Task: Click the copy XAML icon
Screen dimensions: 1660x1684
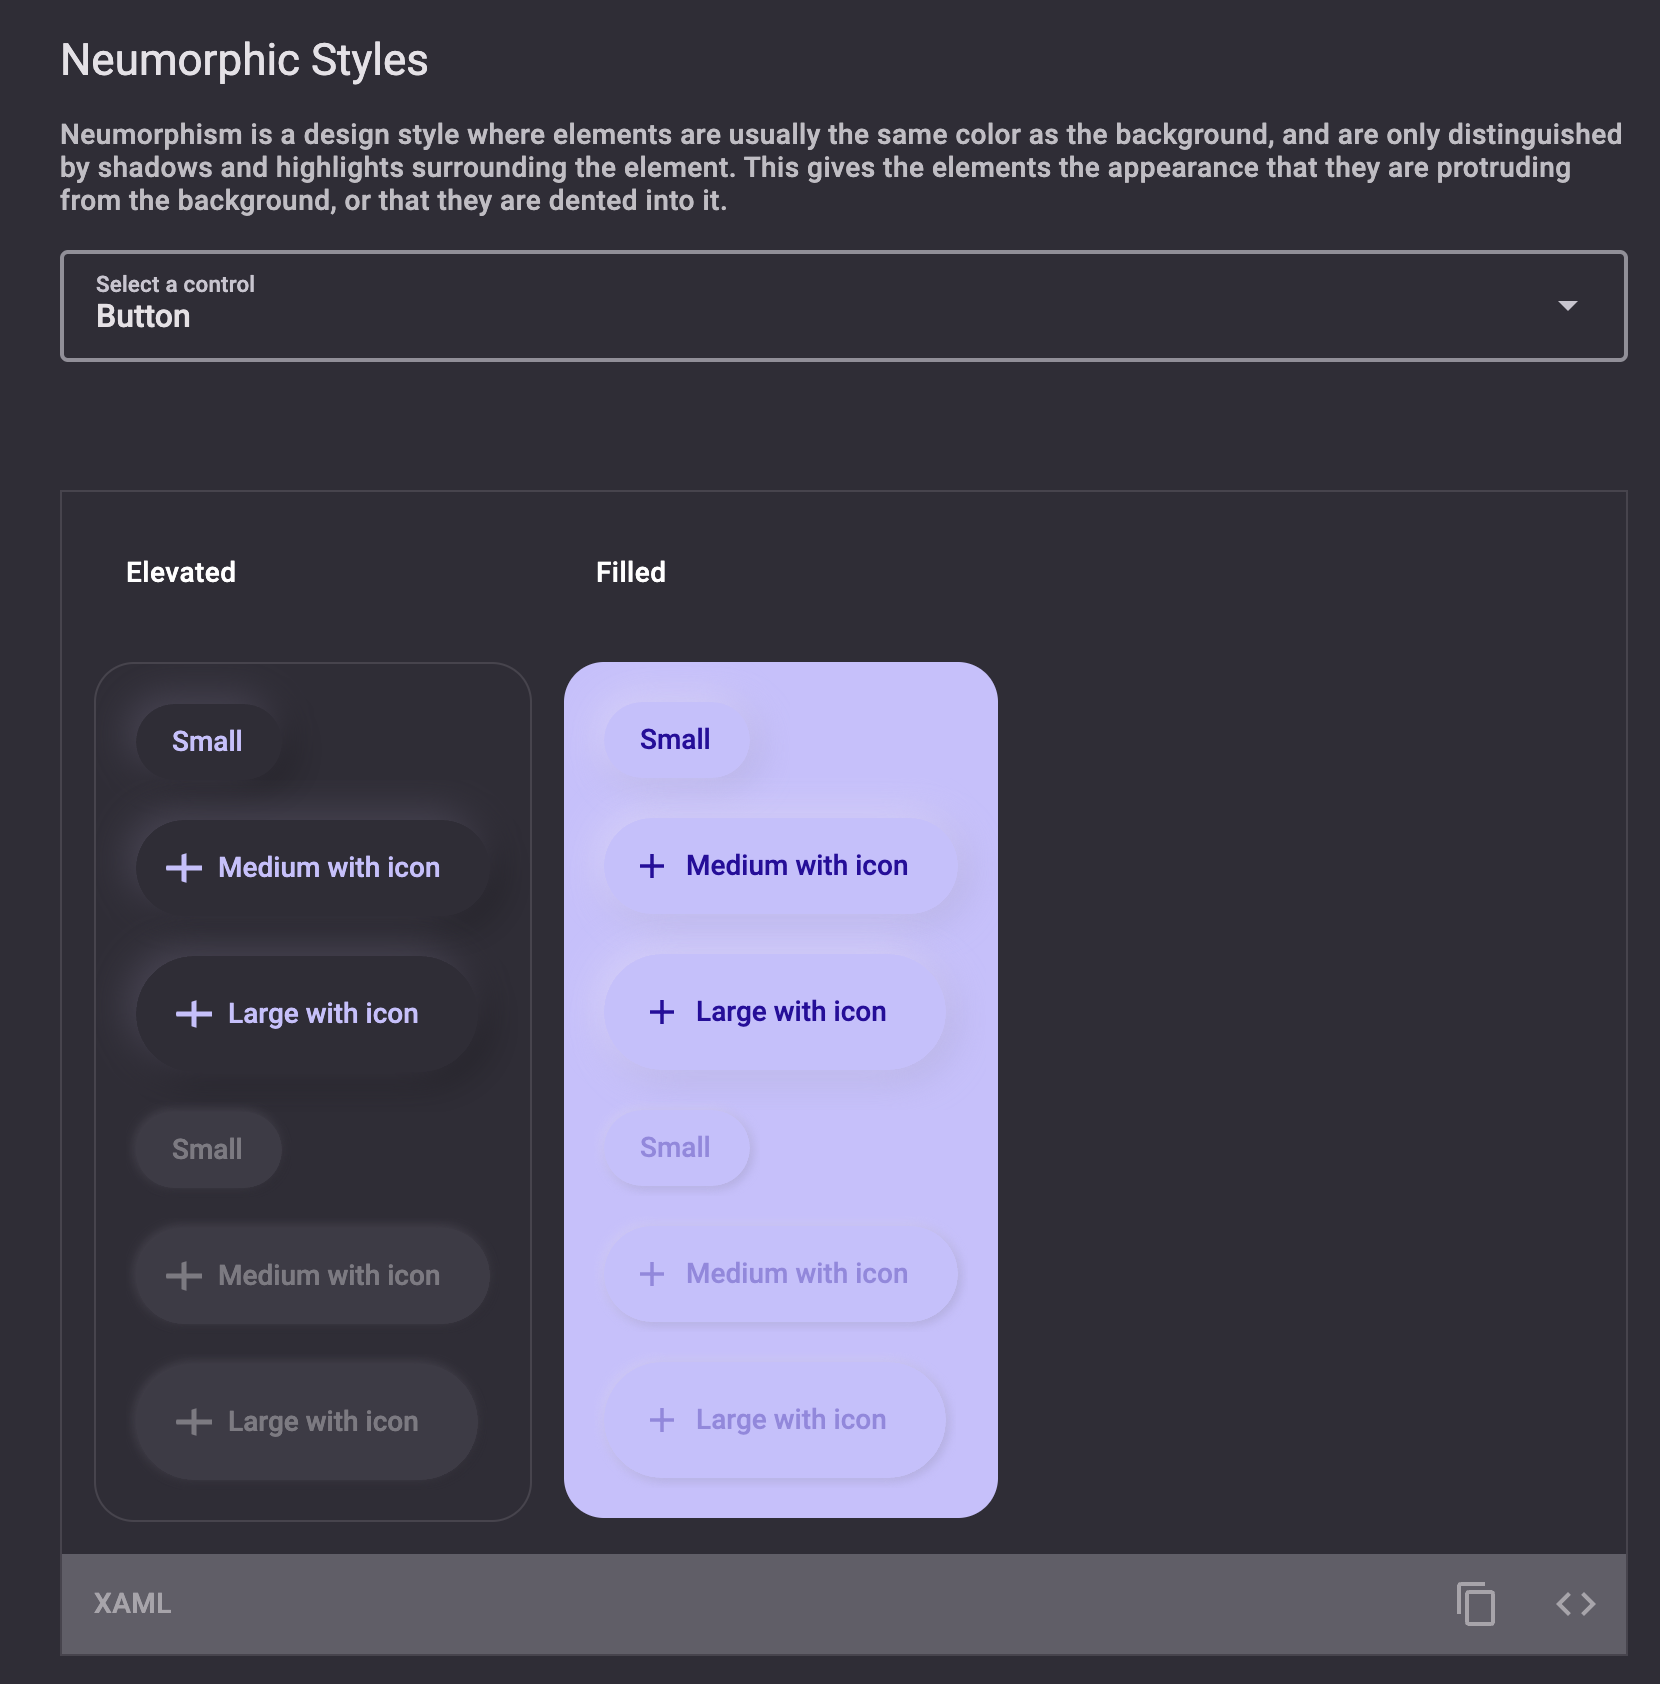Action: (1476, 1604)
